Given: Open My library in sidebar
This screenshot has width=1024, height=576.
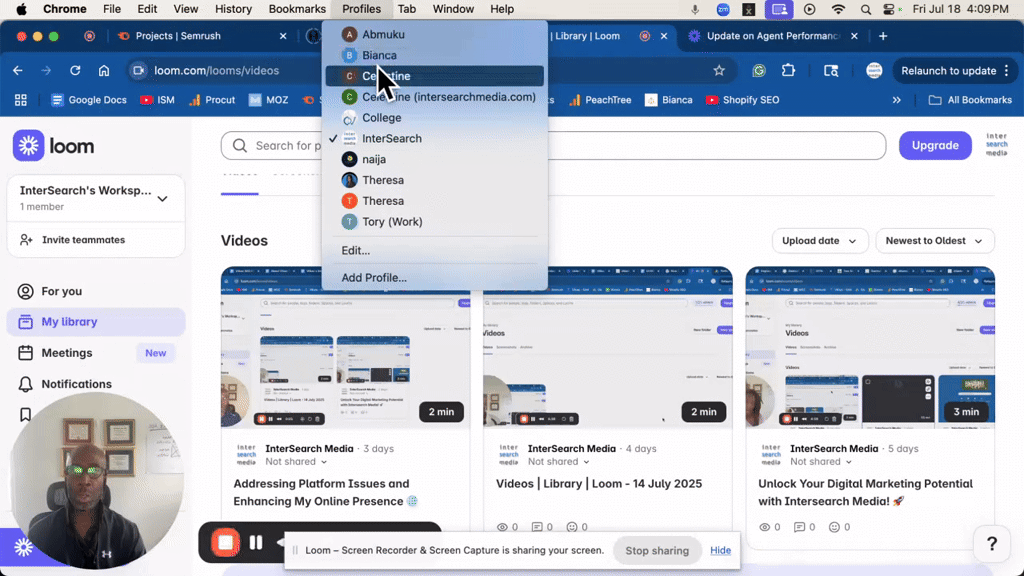Looking at the screenshot, I should pyautogui.click(x=96, y=322).
